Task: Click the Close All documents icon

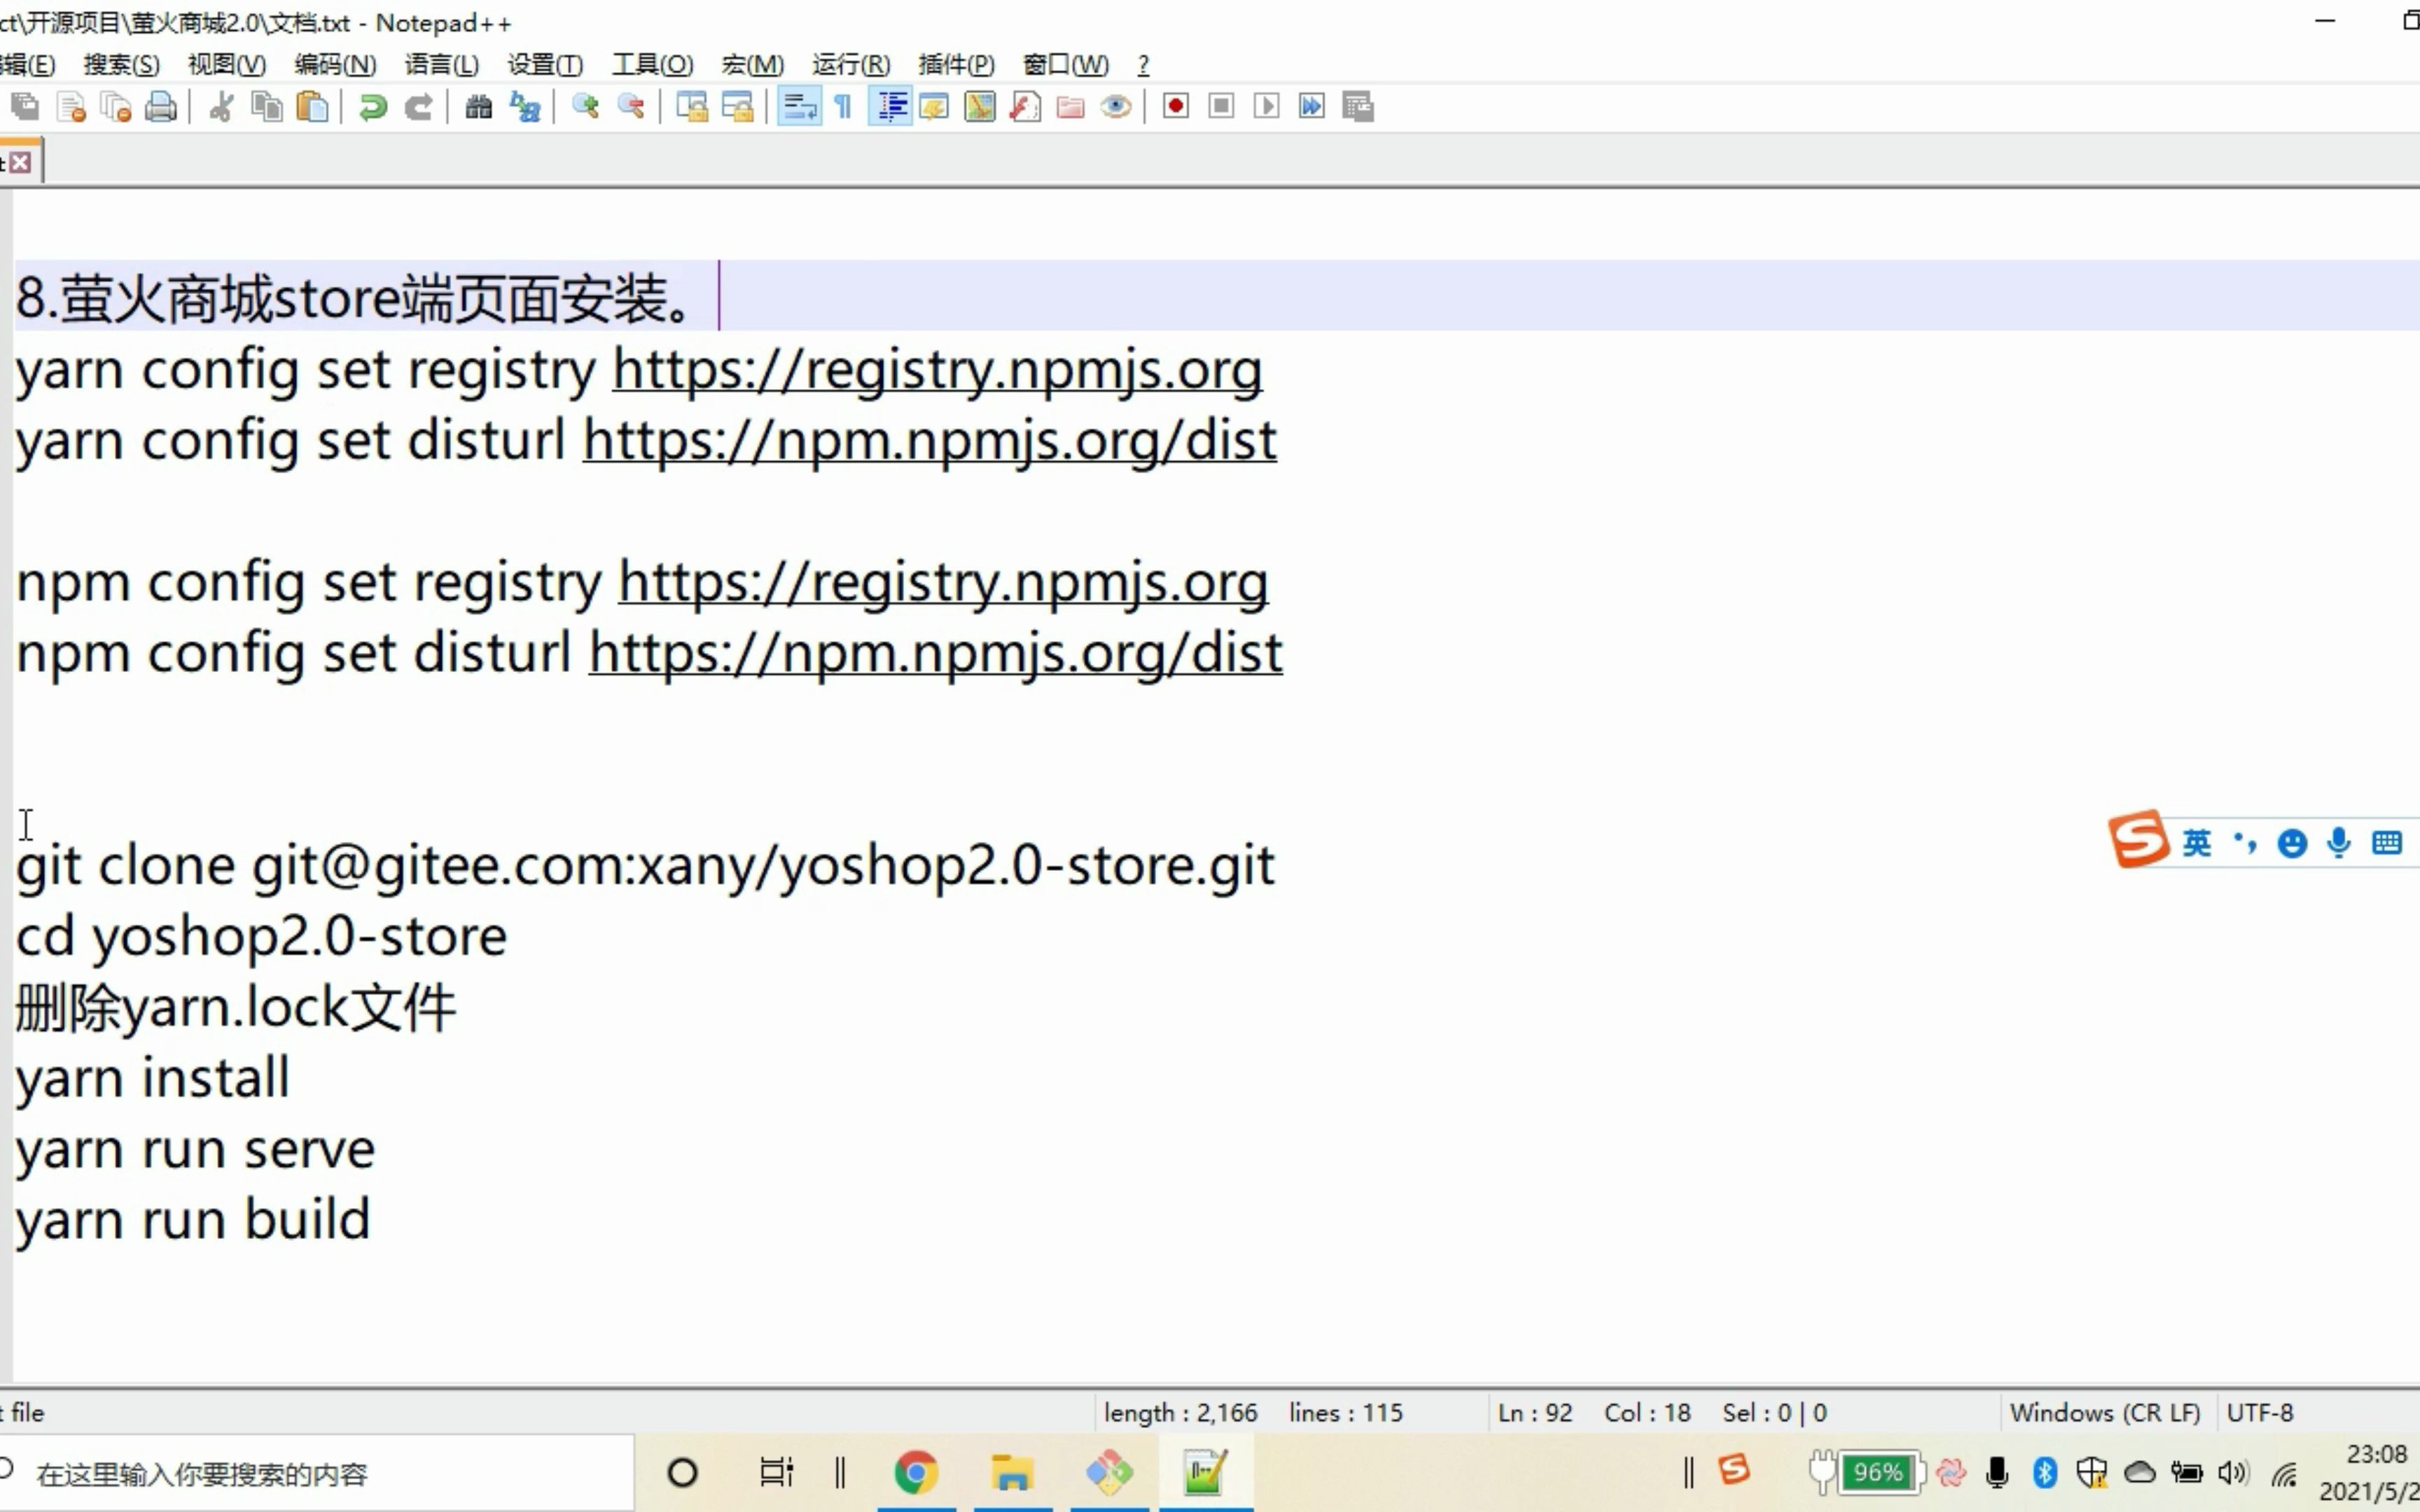Action: 116,106
